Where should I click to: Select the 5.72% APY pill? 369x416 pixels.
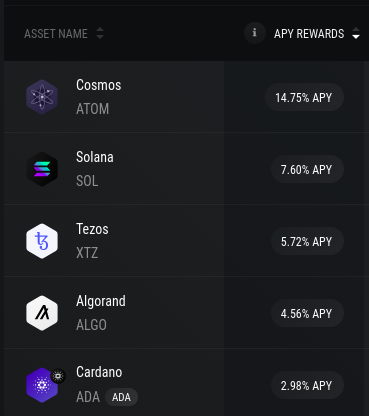pyautogui.click(x=307, y=241)
